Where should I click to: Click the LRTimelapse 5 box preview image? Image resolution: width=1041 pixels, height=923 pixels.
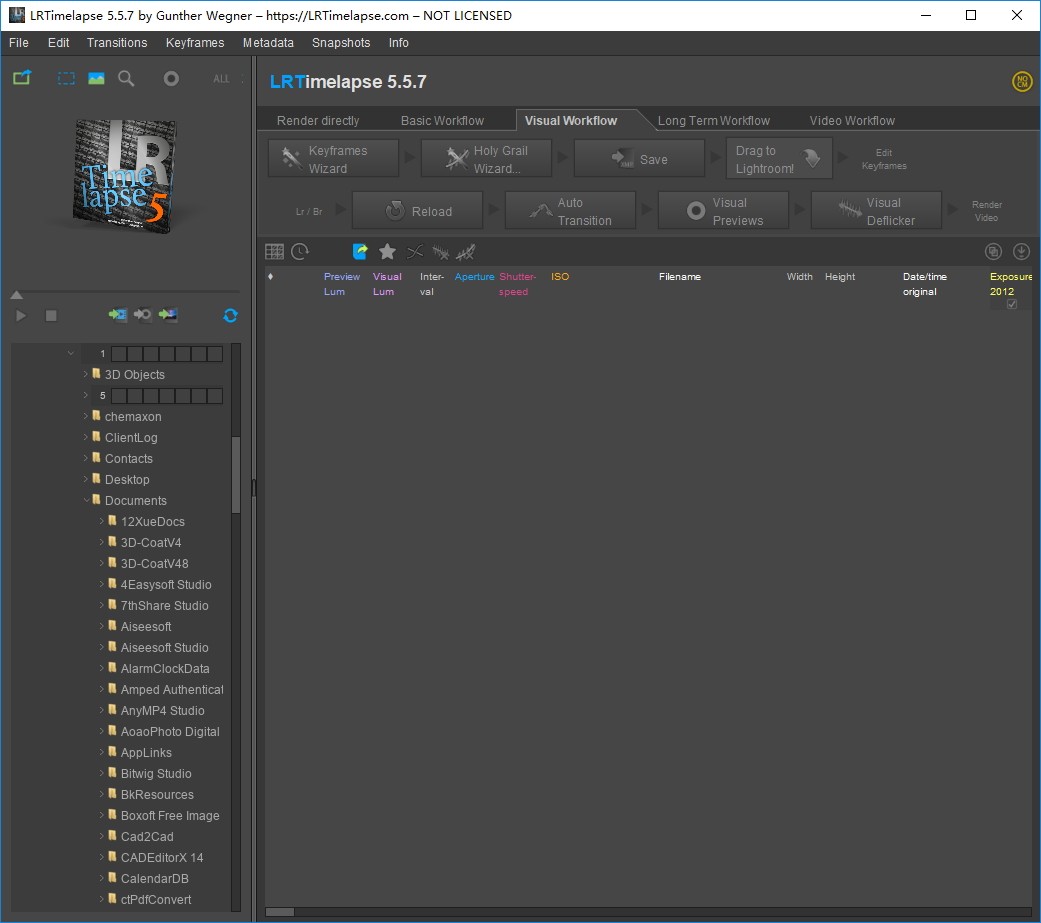125,176
